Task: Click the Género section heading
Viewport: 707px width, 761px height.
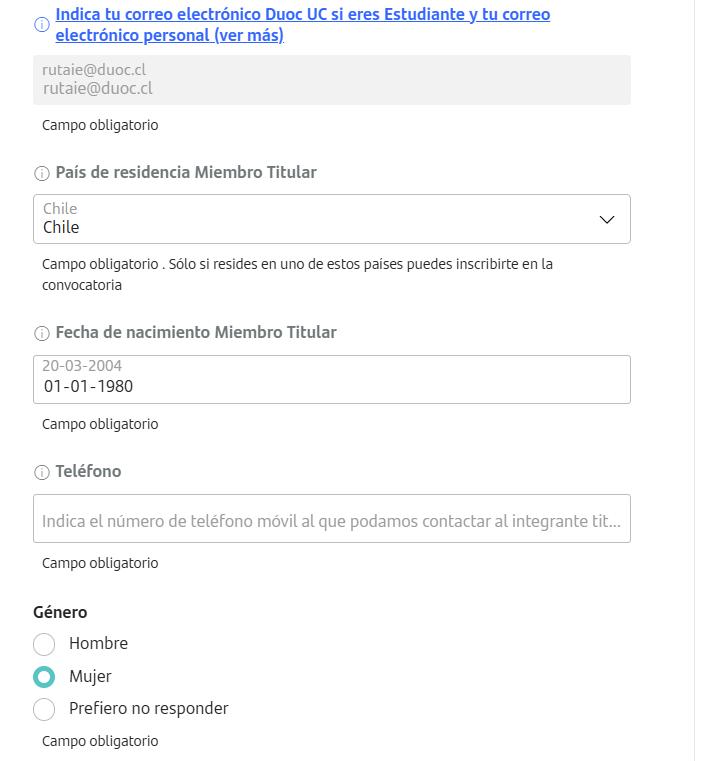Action: [60, 612]
